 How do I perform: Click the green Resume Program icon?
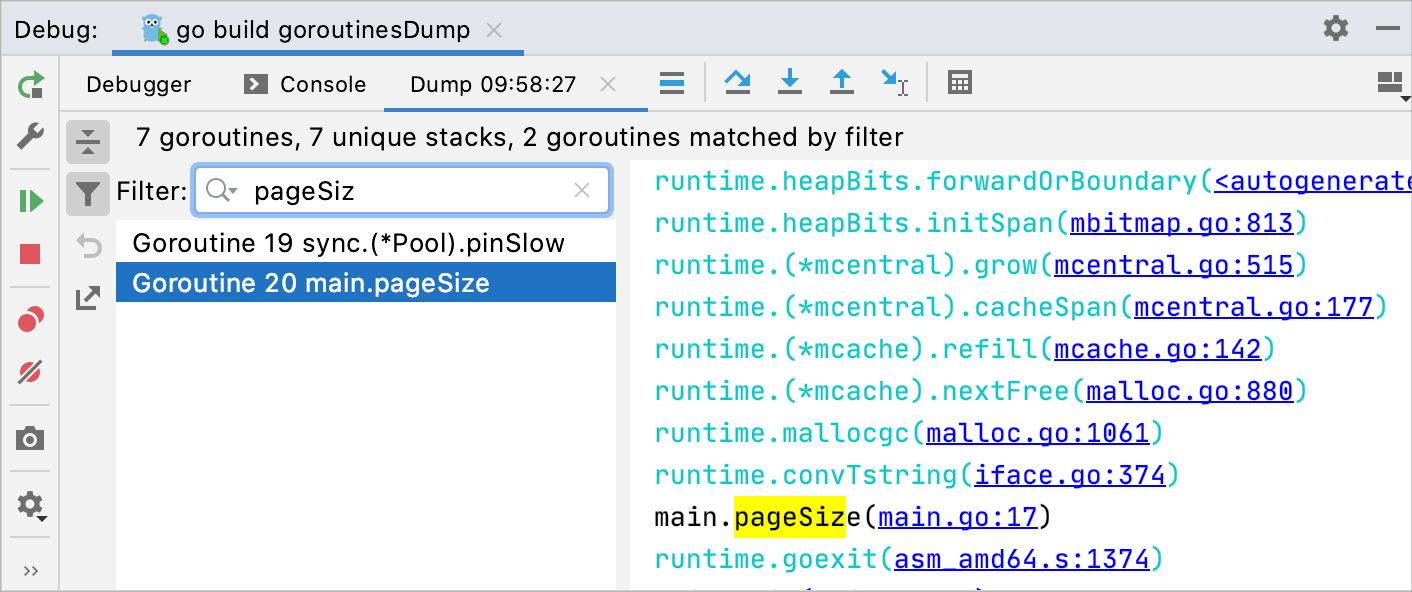click(31, 202)
